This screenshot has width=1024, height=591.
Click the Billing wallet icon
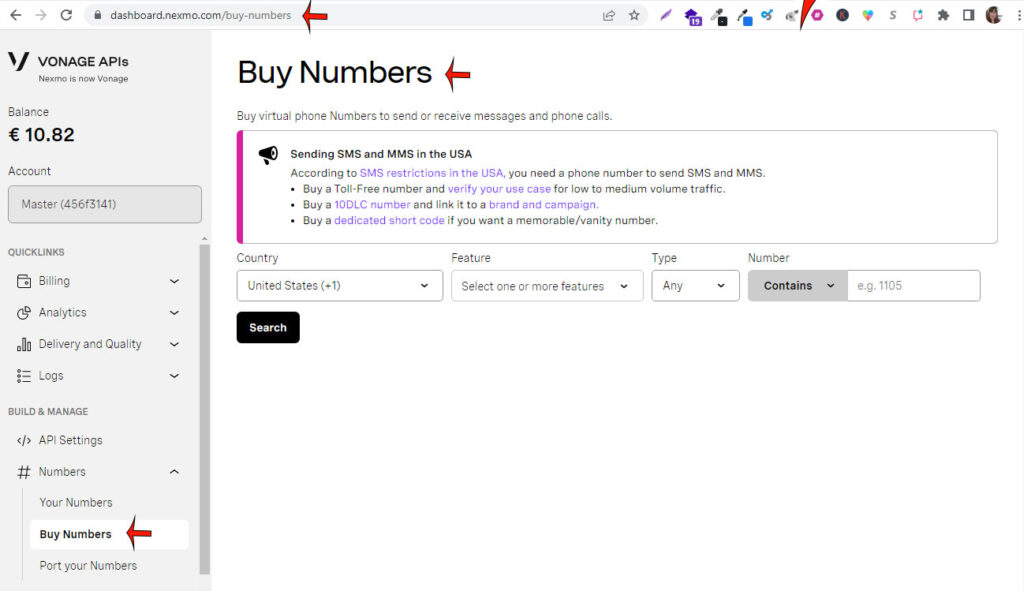[x=24, y=281]
